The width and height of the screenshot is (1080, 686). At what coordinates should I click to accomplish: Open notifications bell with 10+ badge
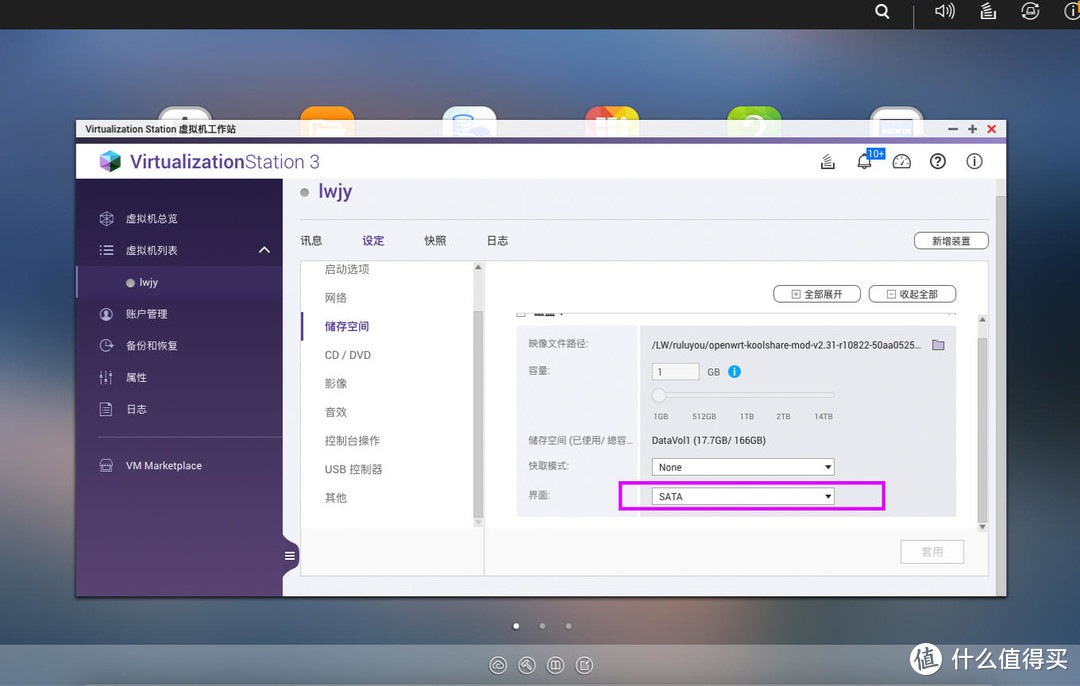pos(864,161)
